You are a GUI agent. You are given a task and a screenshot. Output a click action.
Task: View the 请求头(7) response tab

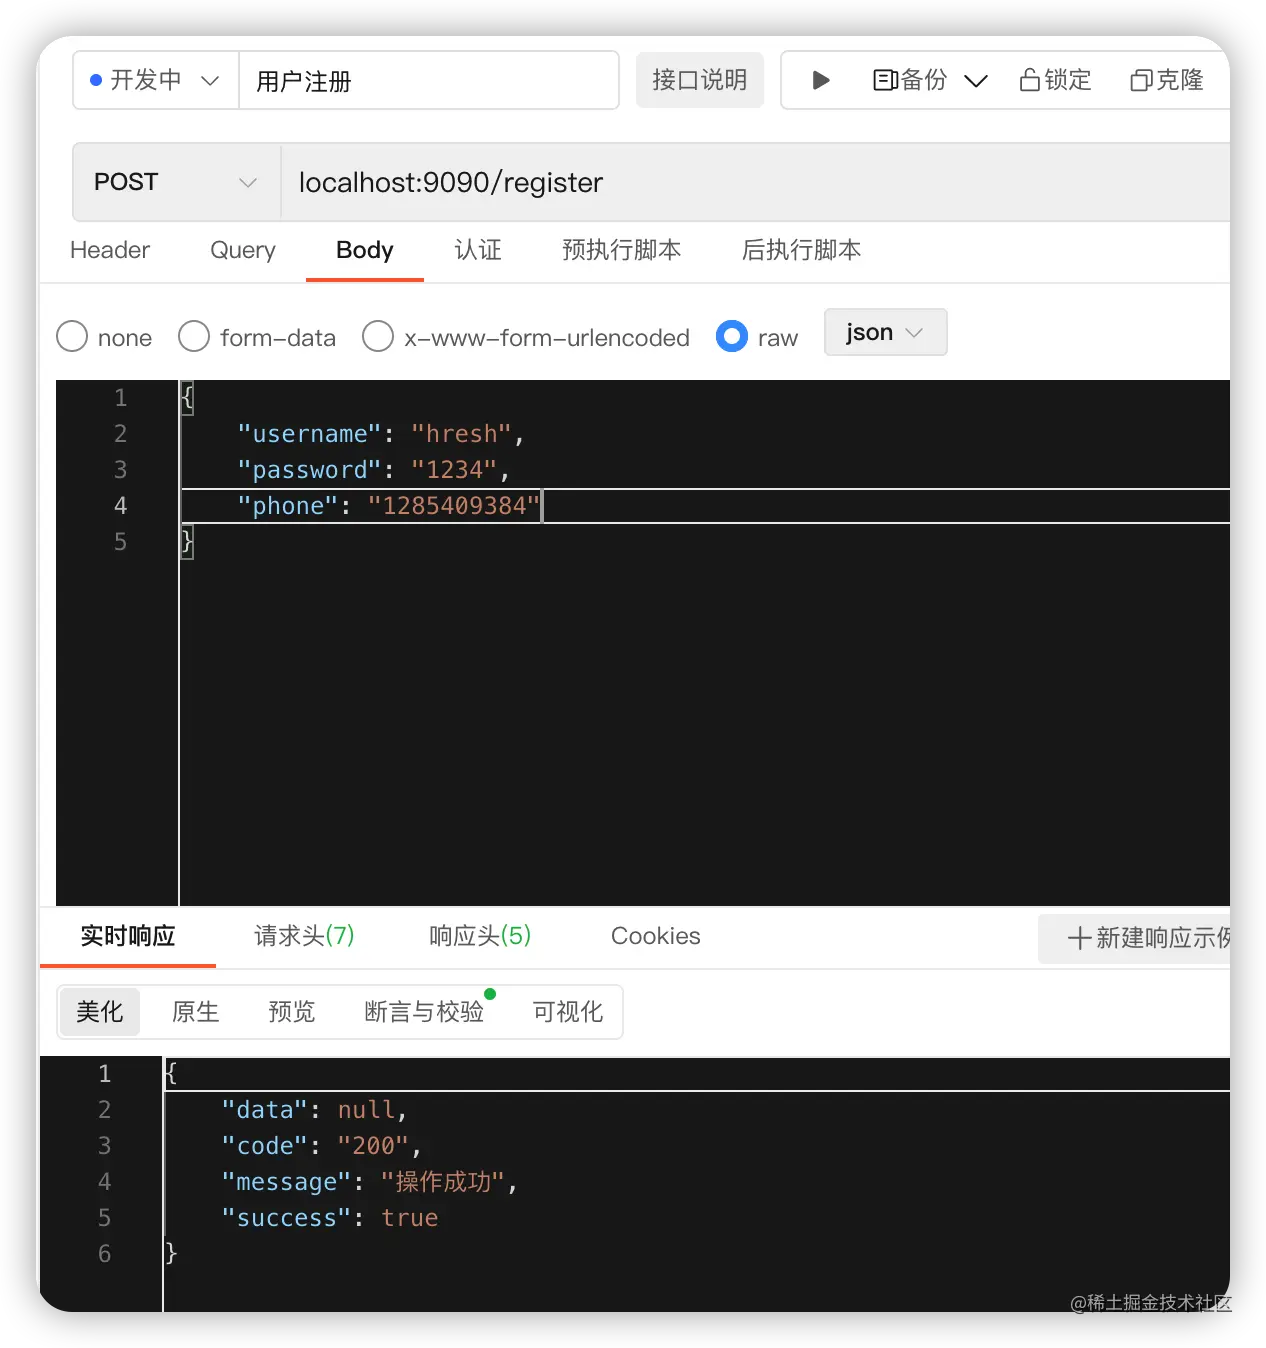click(x=303, y=936)
